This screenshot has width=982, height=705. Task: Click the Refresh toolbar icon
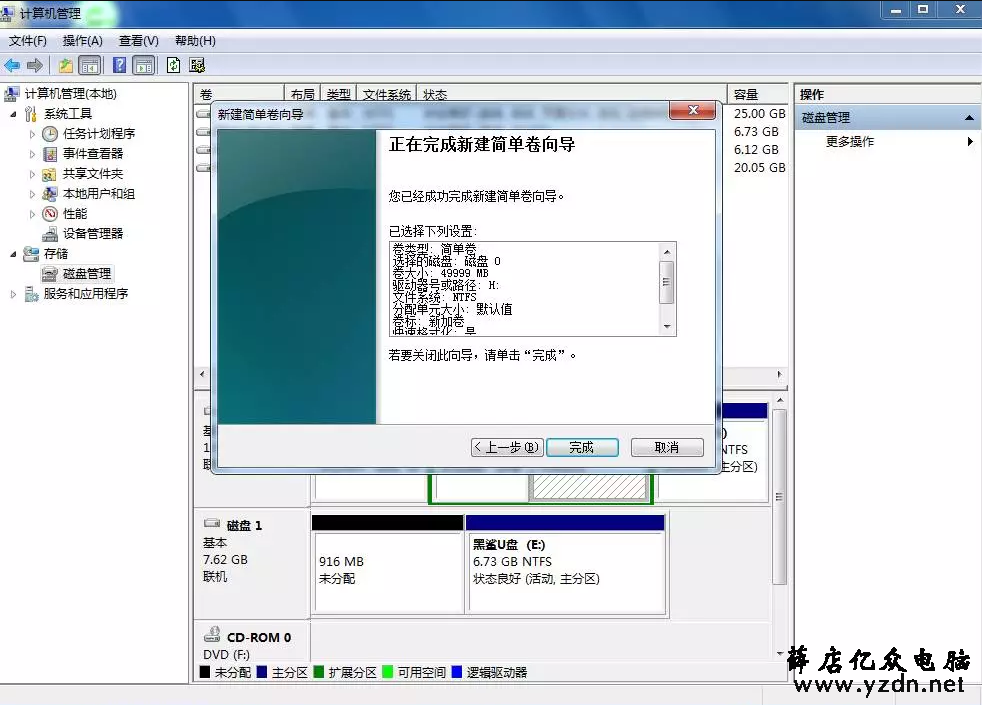pos(173,65)
